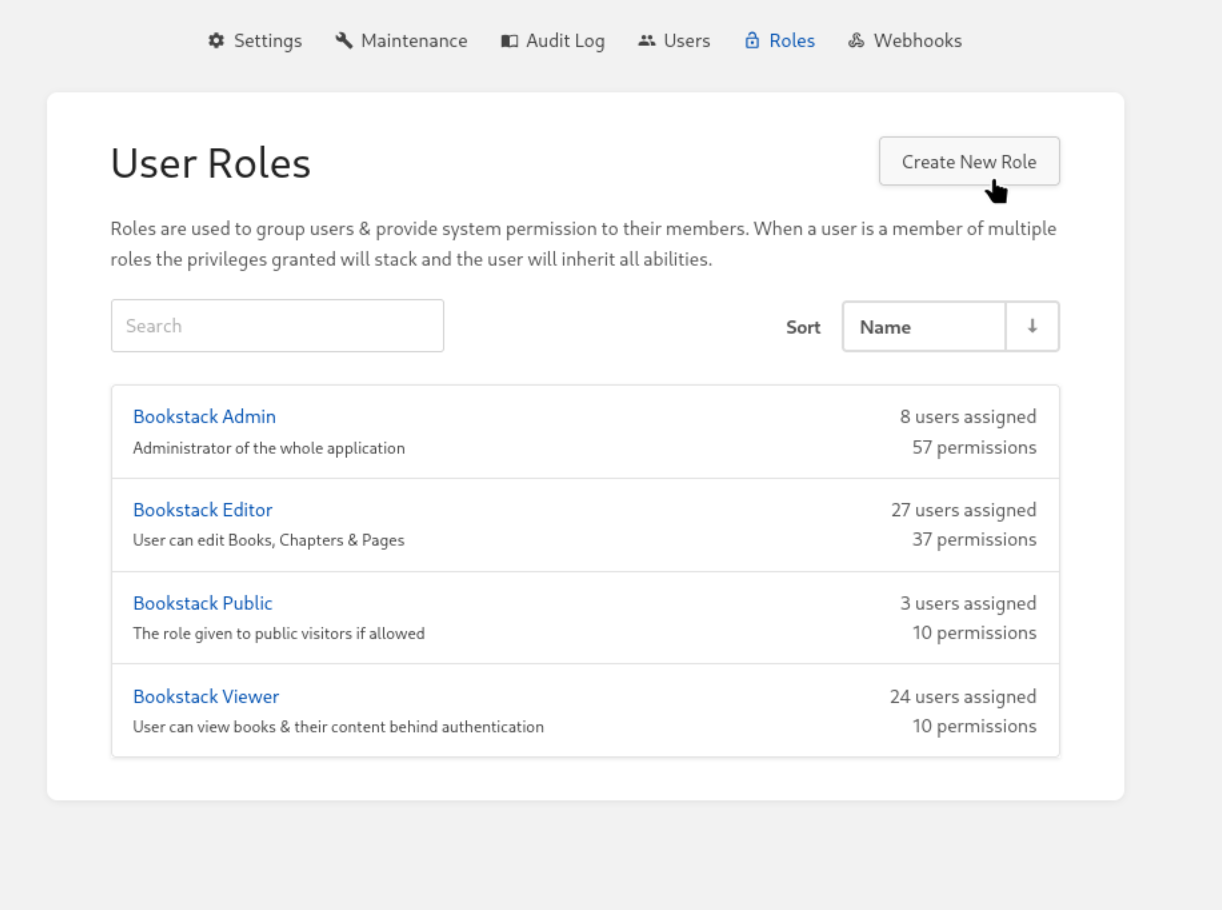
Task: Open the Bookstack Viewer role
Action: pyautogui.click(x=206, y=696)
